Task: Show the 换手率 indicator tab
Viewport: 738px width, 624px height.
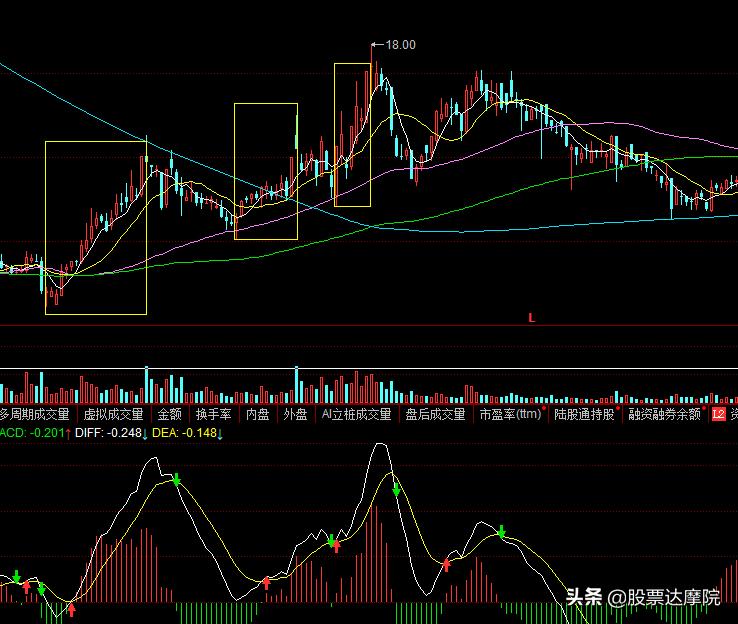Action: click(x=214, y=415)
